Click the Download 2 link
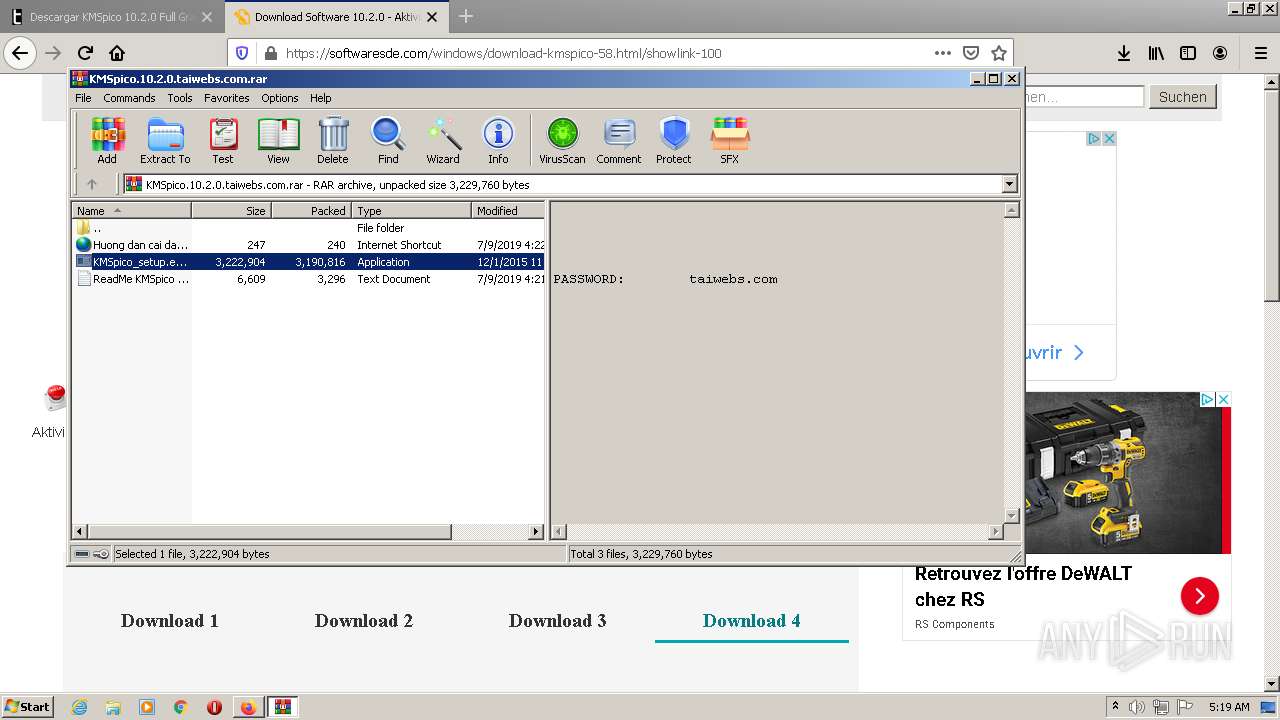This screenshot has height=720, width=1280. point(364,621)
